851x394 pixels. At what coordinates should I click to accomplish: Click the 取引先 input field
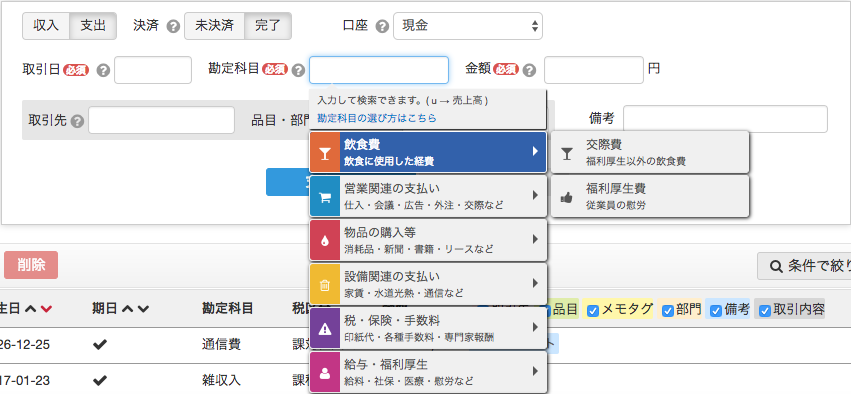(162, 120)
